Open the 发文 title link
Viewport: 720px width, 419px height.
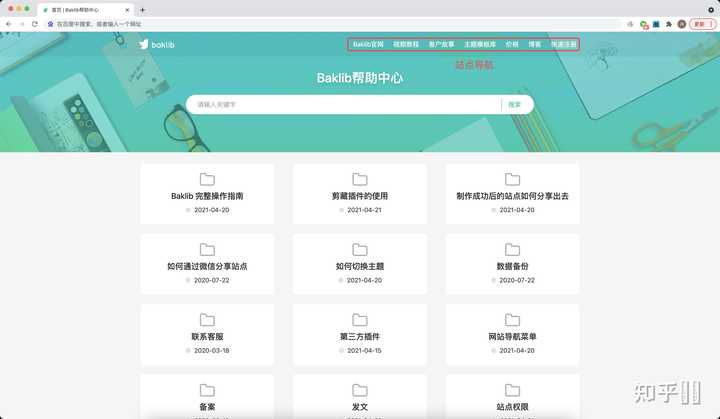pos(360,407)
